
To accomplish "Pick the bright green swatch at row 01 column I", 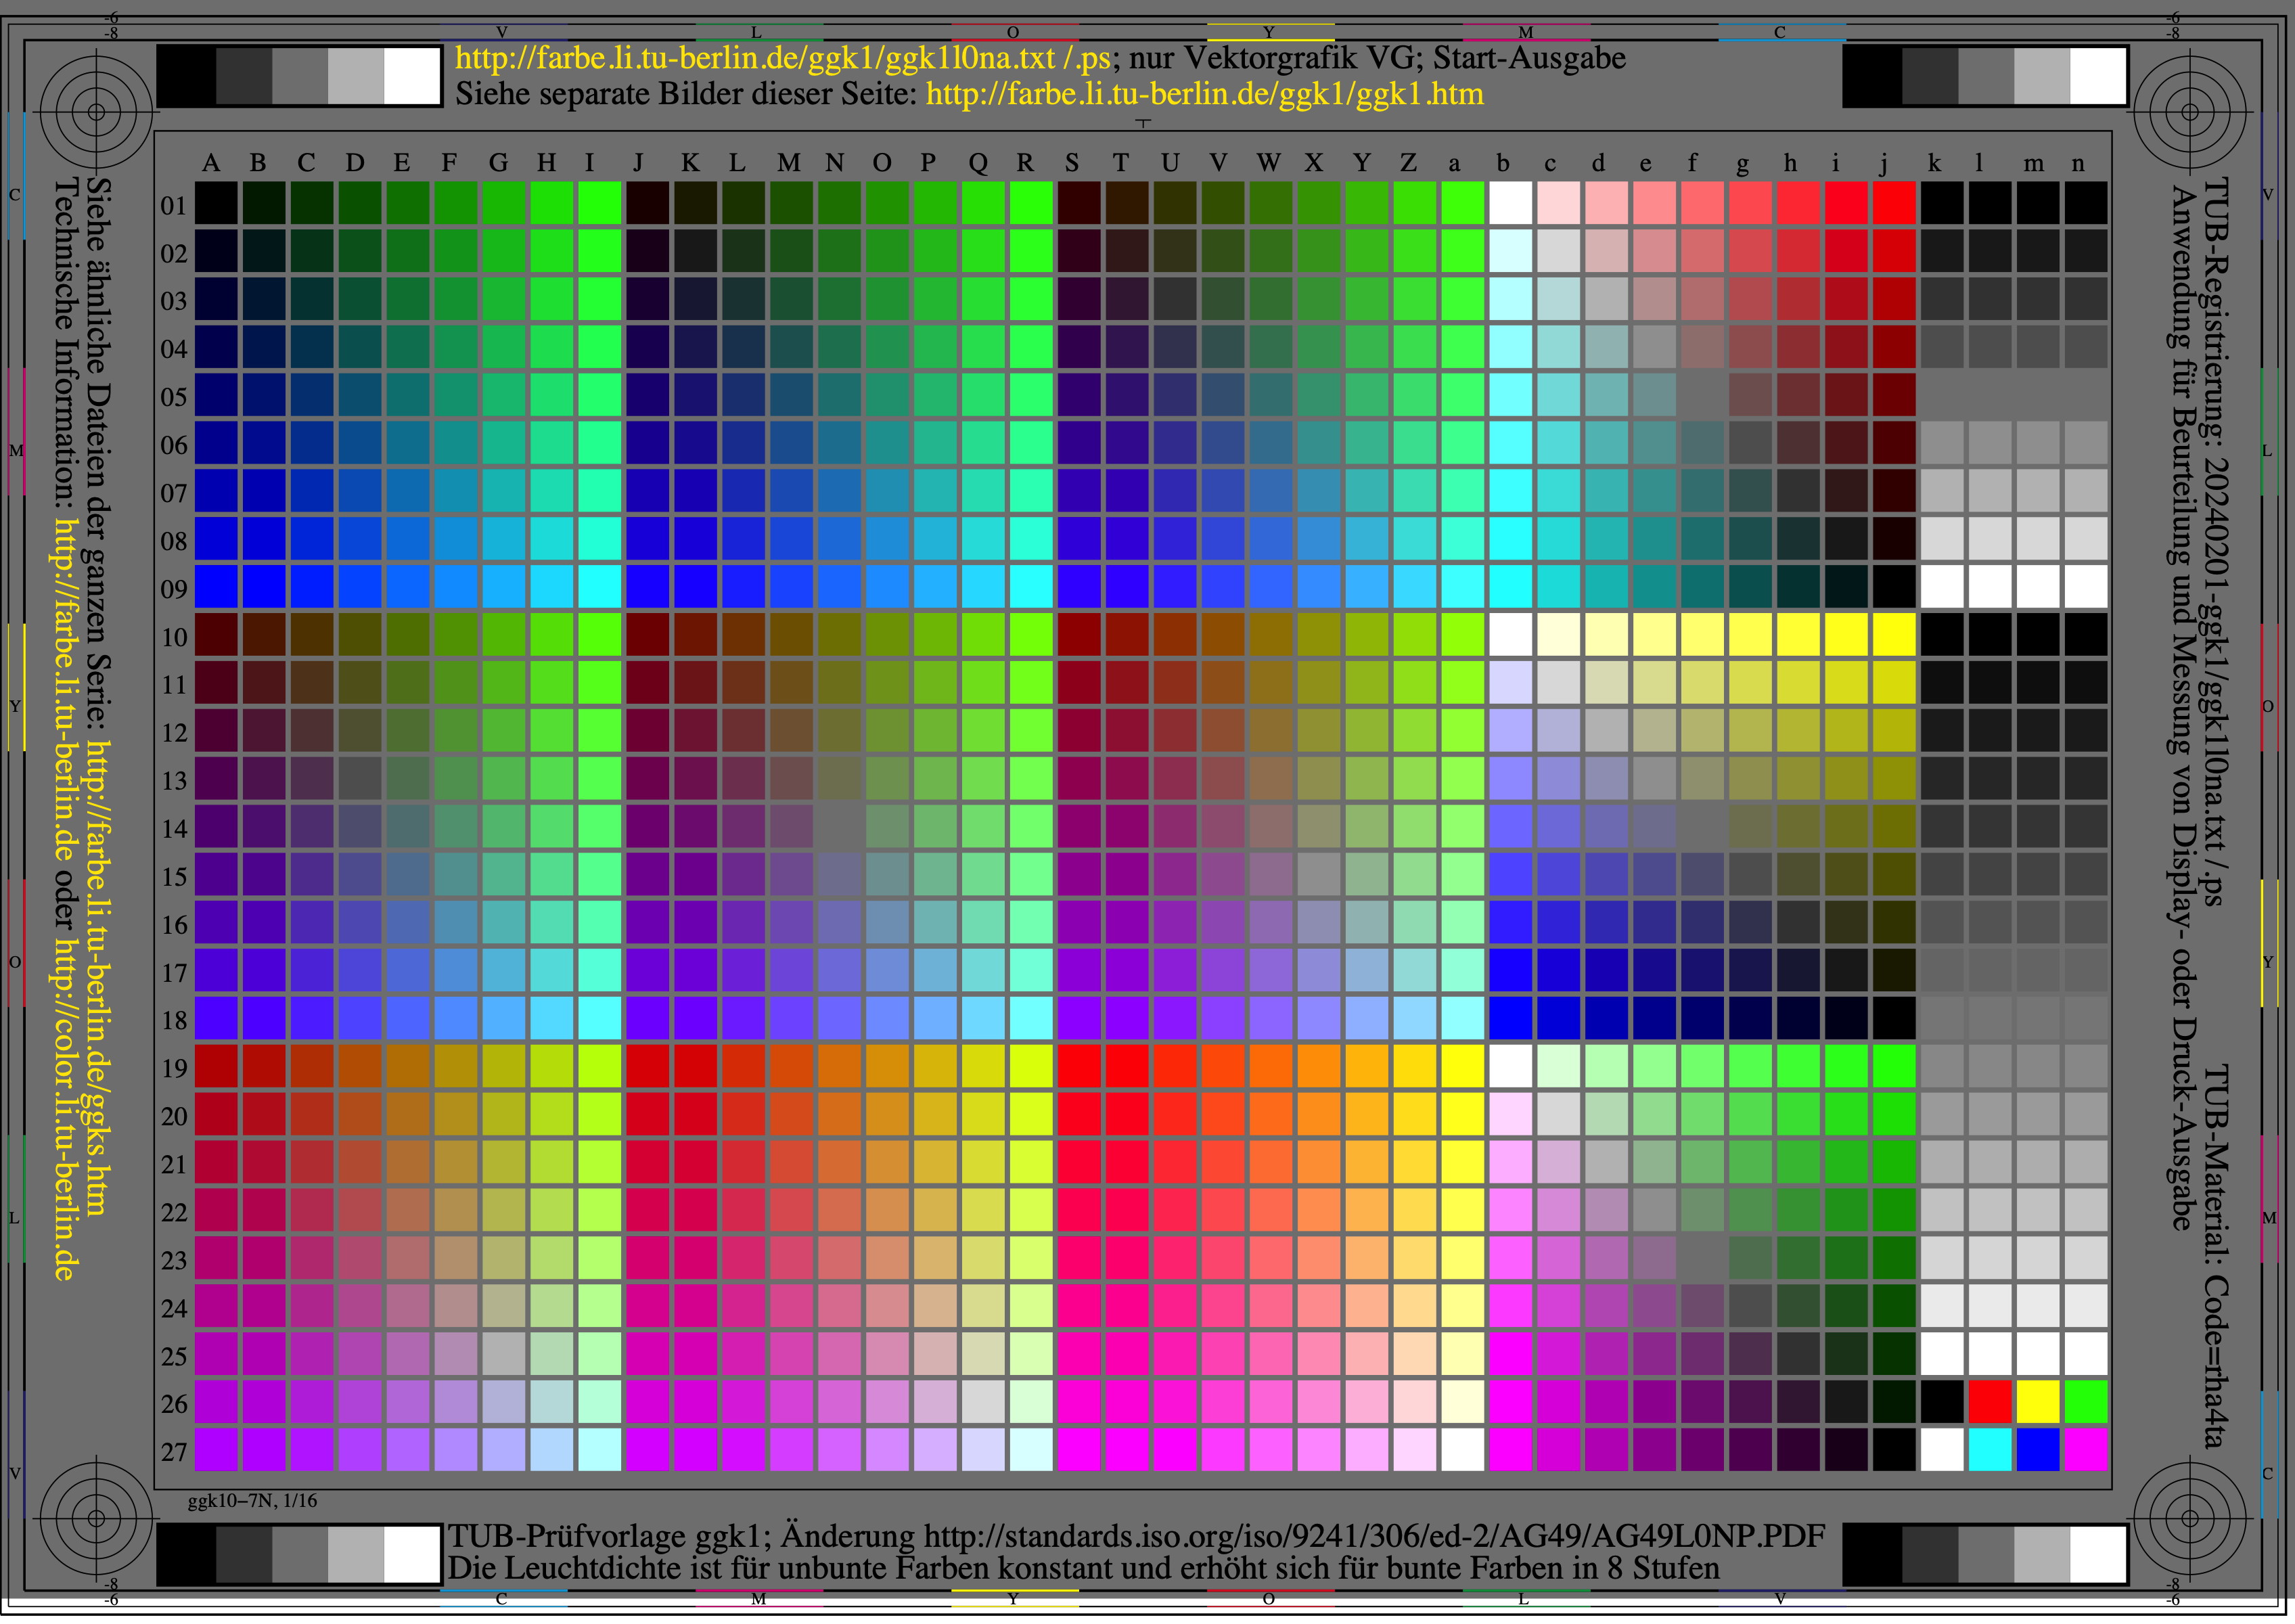I will pyautogui.click(x=599, y=203).
